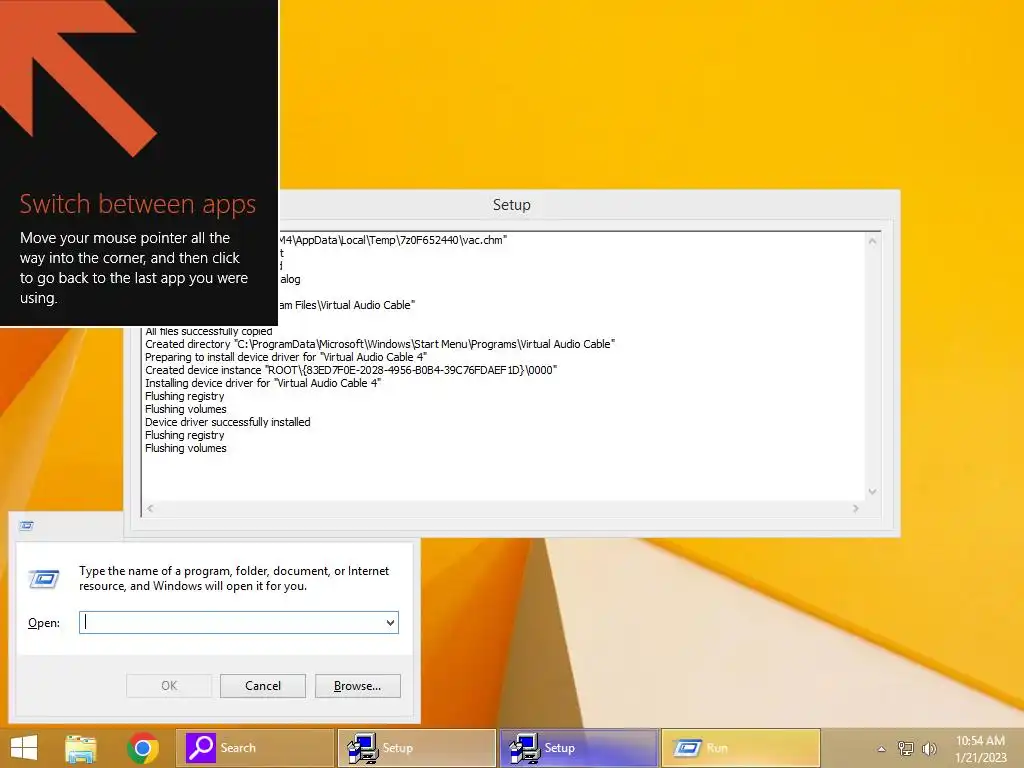1024x768 pixels.
Task: Click the OK button in Run dialog
Action: tap(168, 686)
